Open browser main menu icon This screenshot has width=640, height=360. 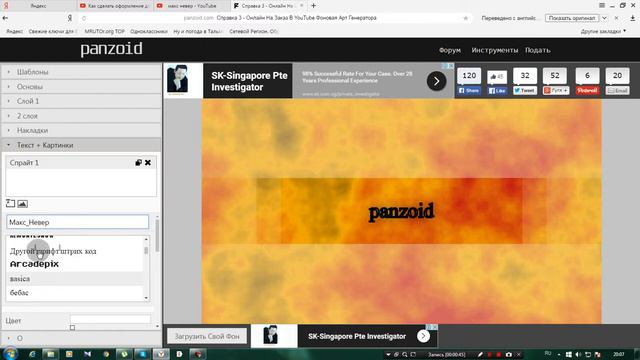(x=602, y=5)
